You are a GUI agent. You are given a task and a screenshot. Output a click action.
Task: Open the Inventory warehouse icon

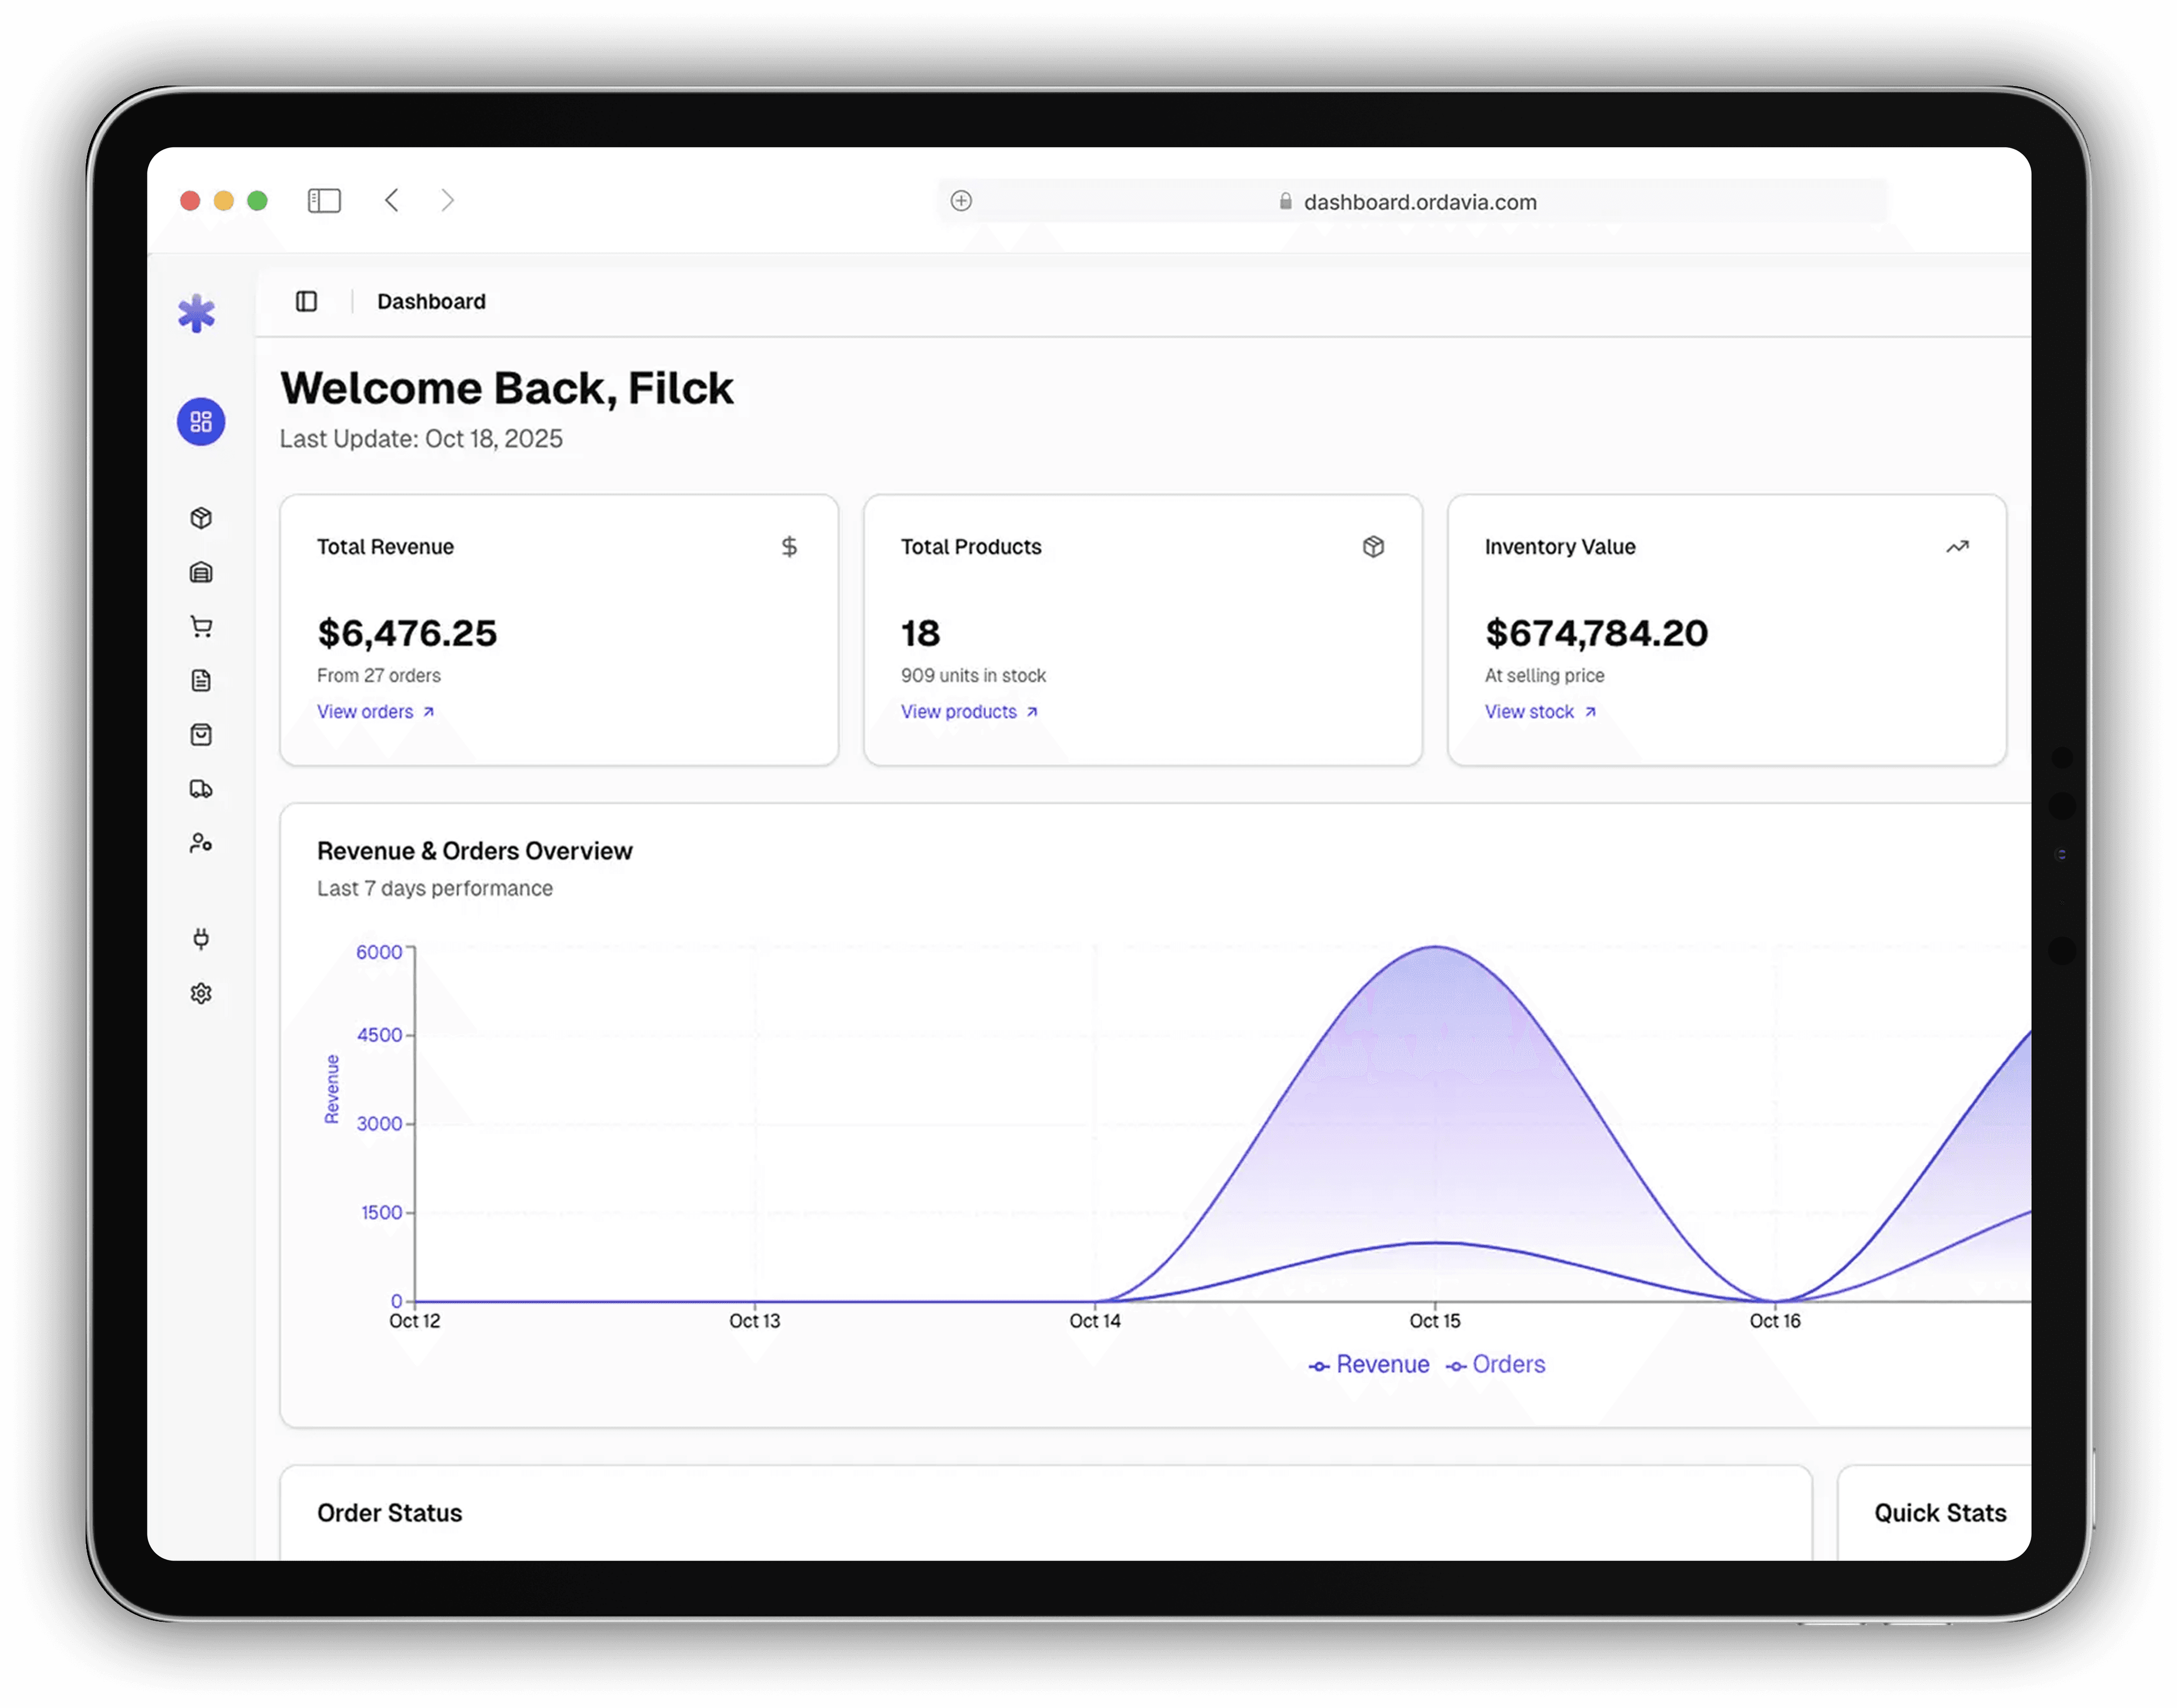tap(201, 572)
